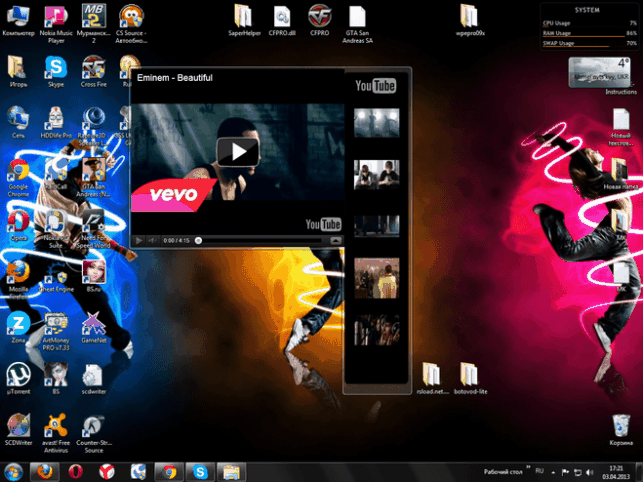Screen dimensions: 643x482
Task: Open the avast! Free Antivirus icon
Action: coord(56,433)
